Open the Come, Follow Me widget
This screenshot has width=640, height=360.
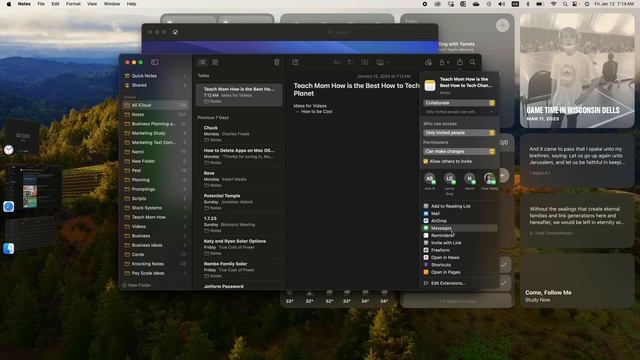click(577, 281)
